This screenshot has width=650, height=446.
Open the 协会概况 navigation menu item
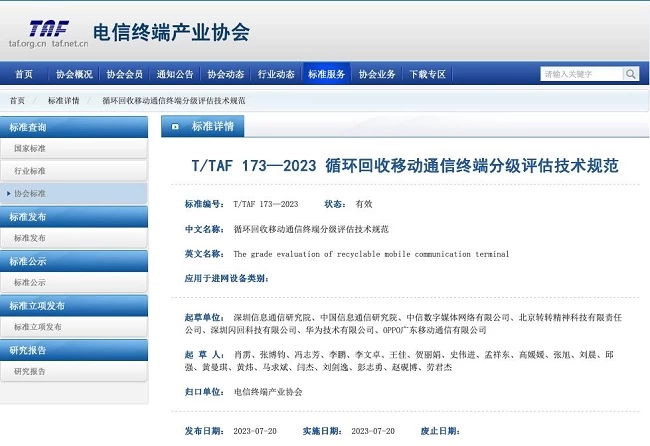[74, 74]
